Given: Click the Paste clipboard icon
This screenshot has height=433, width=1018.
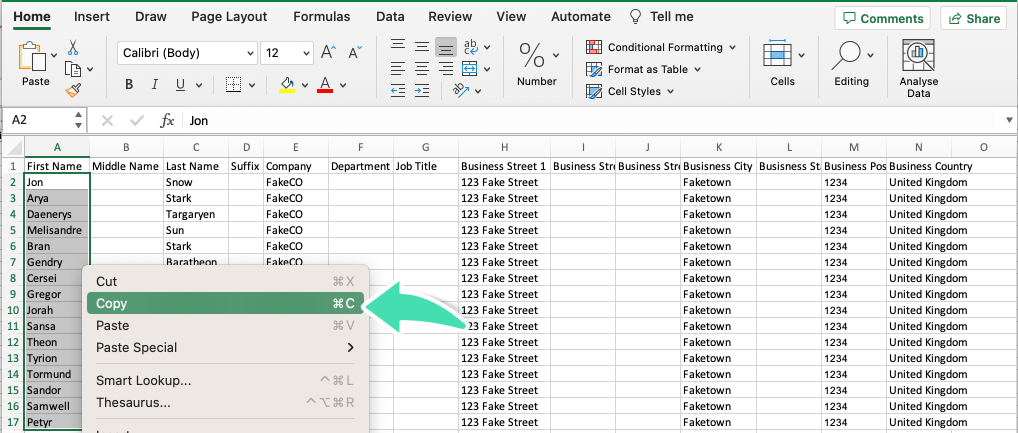Looking at the screenshot, I should coord(32,57).
